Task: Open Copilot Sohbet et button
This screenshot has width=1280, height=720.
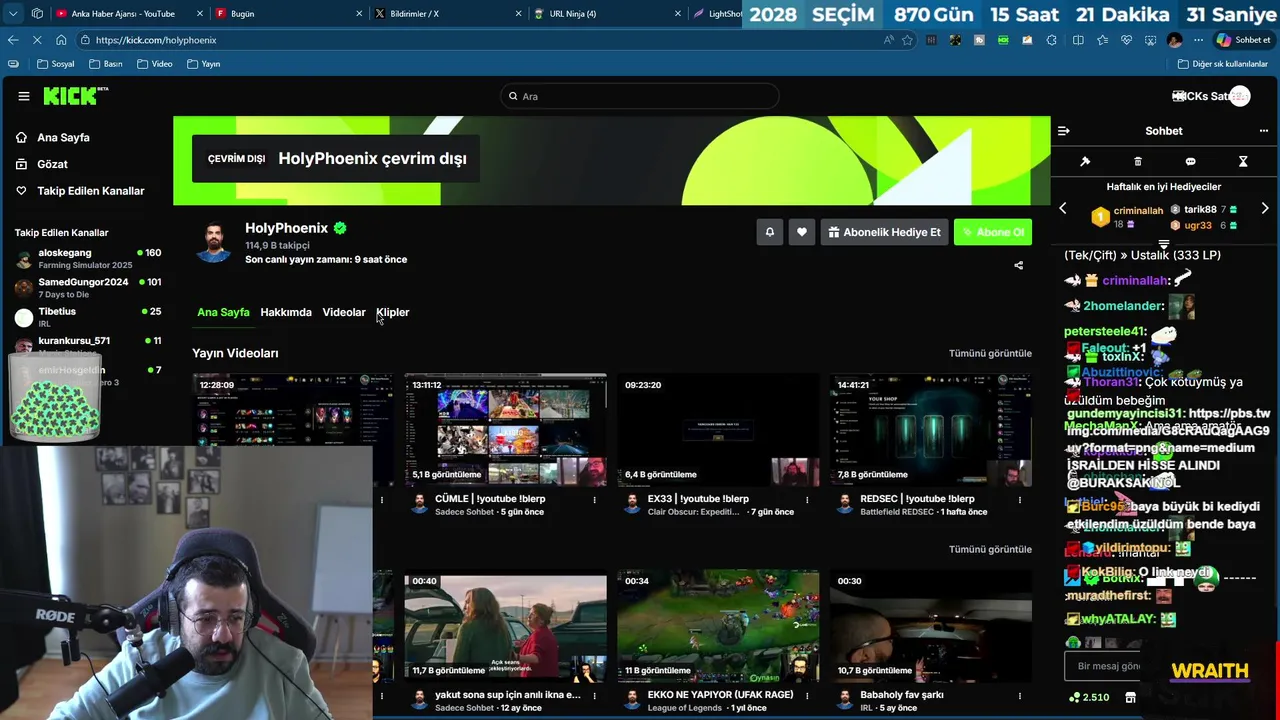Action: (x=1243, y=40)
